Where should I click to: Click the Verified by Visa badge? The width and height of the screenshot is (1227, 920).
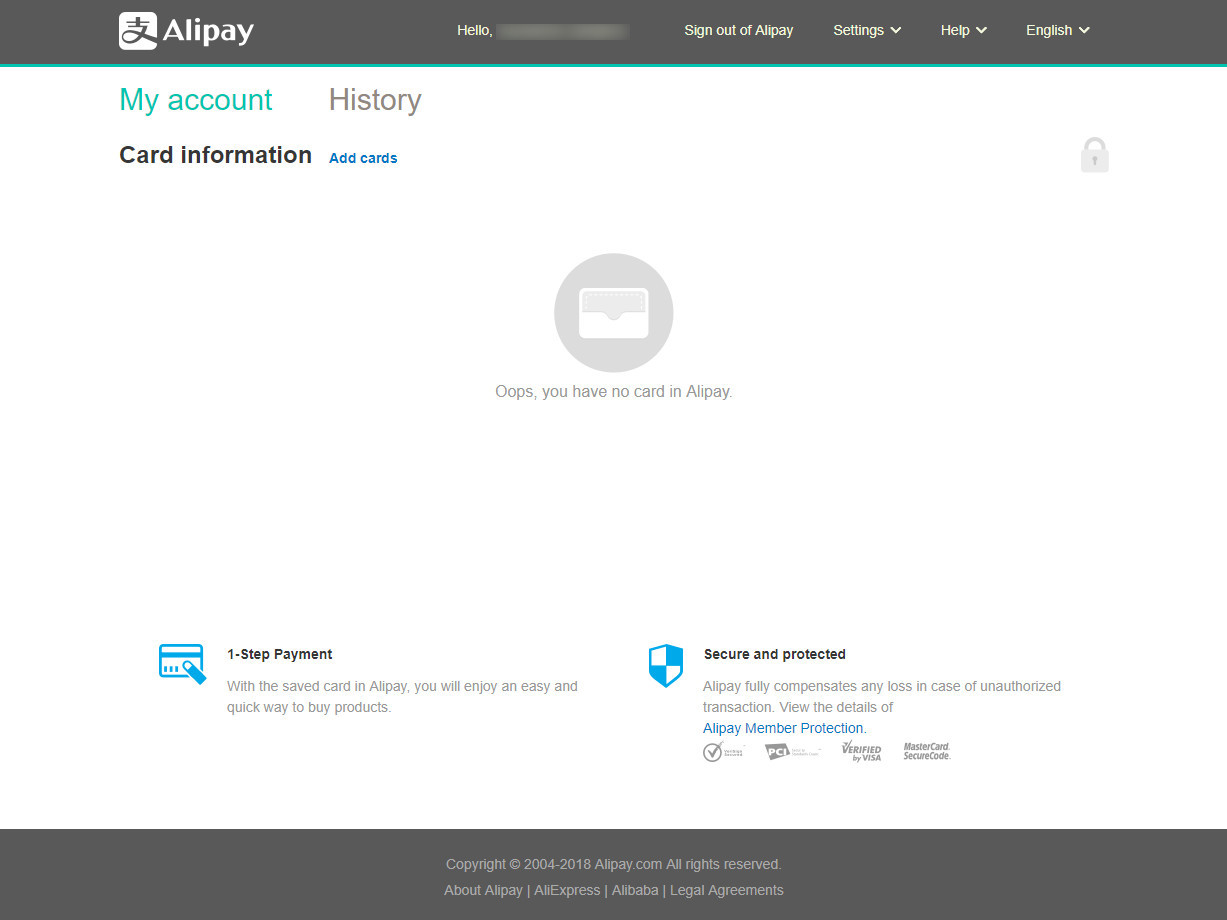(861, 751)
